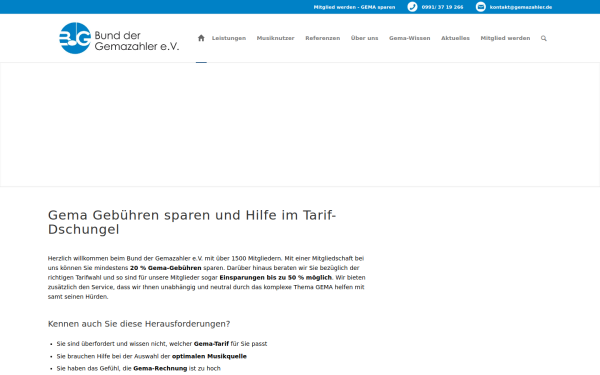
Task: Click the kontakt@gemazahler.de email link
Action: [x=521, y=7]
